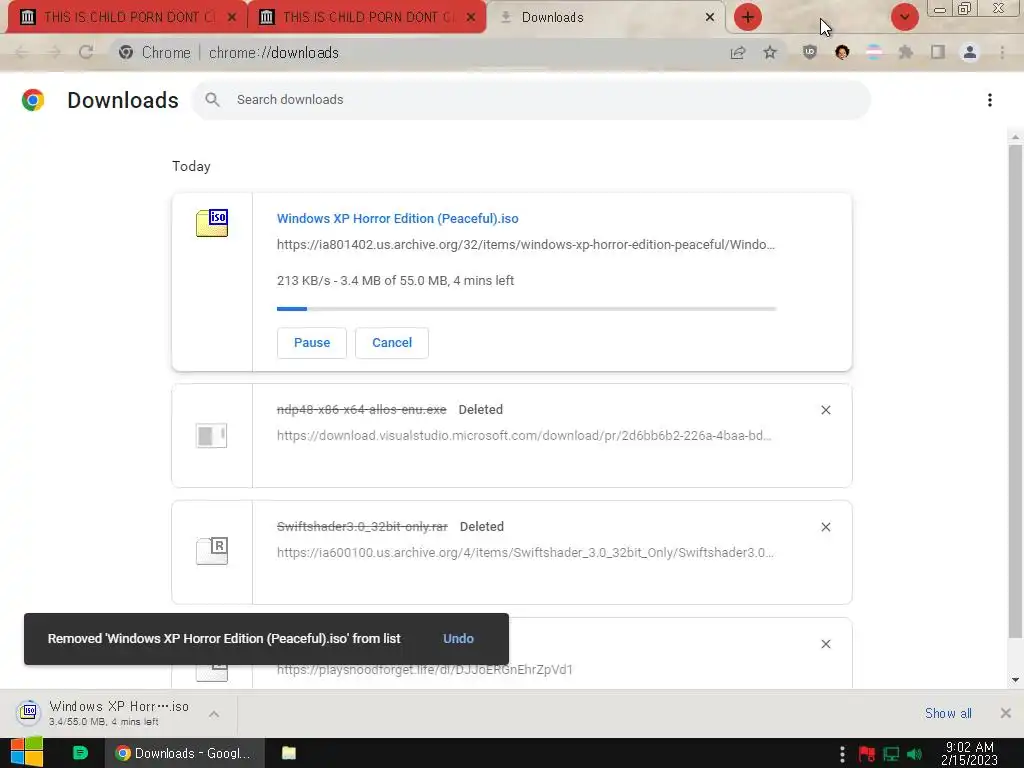Open the tab search dropdown arrow
The image size is (1024, 768).
(904, 17)
